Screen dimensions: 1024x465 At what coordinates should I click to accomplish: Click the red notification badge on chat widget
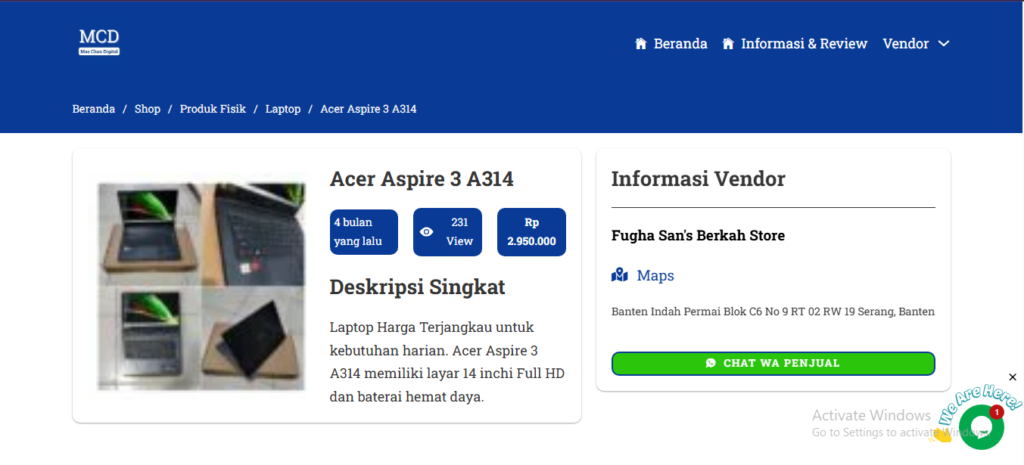pos(997,412)
